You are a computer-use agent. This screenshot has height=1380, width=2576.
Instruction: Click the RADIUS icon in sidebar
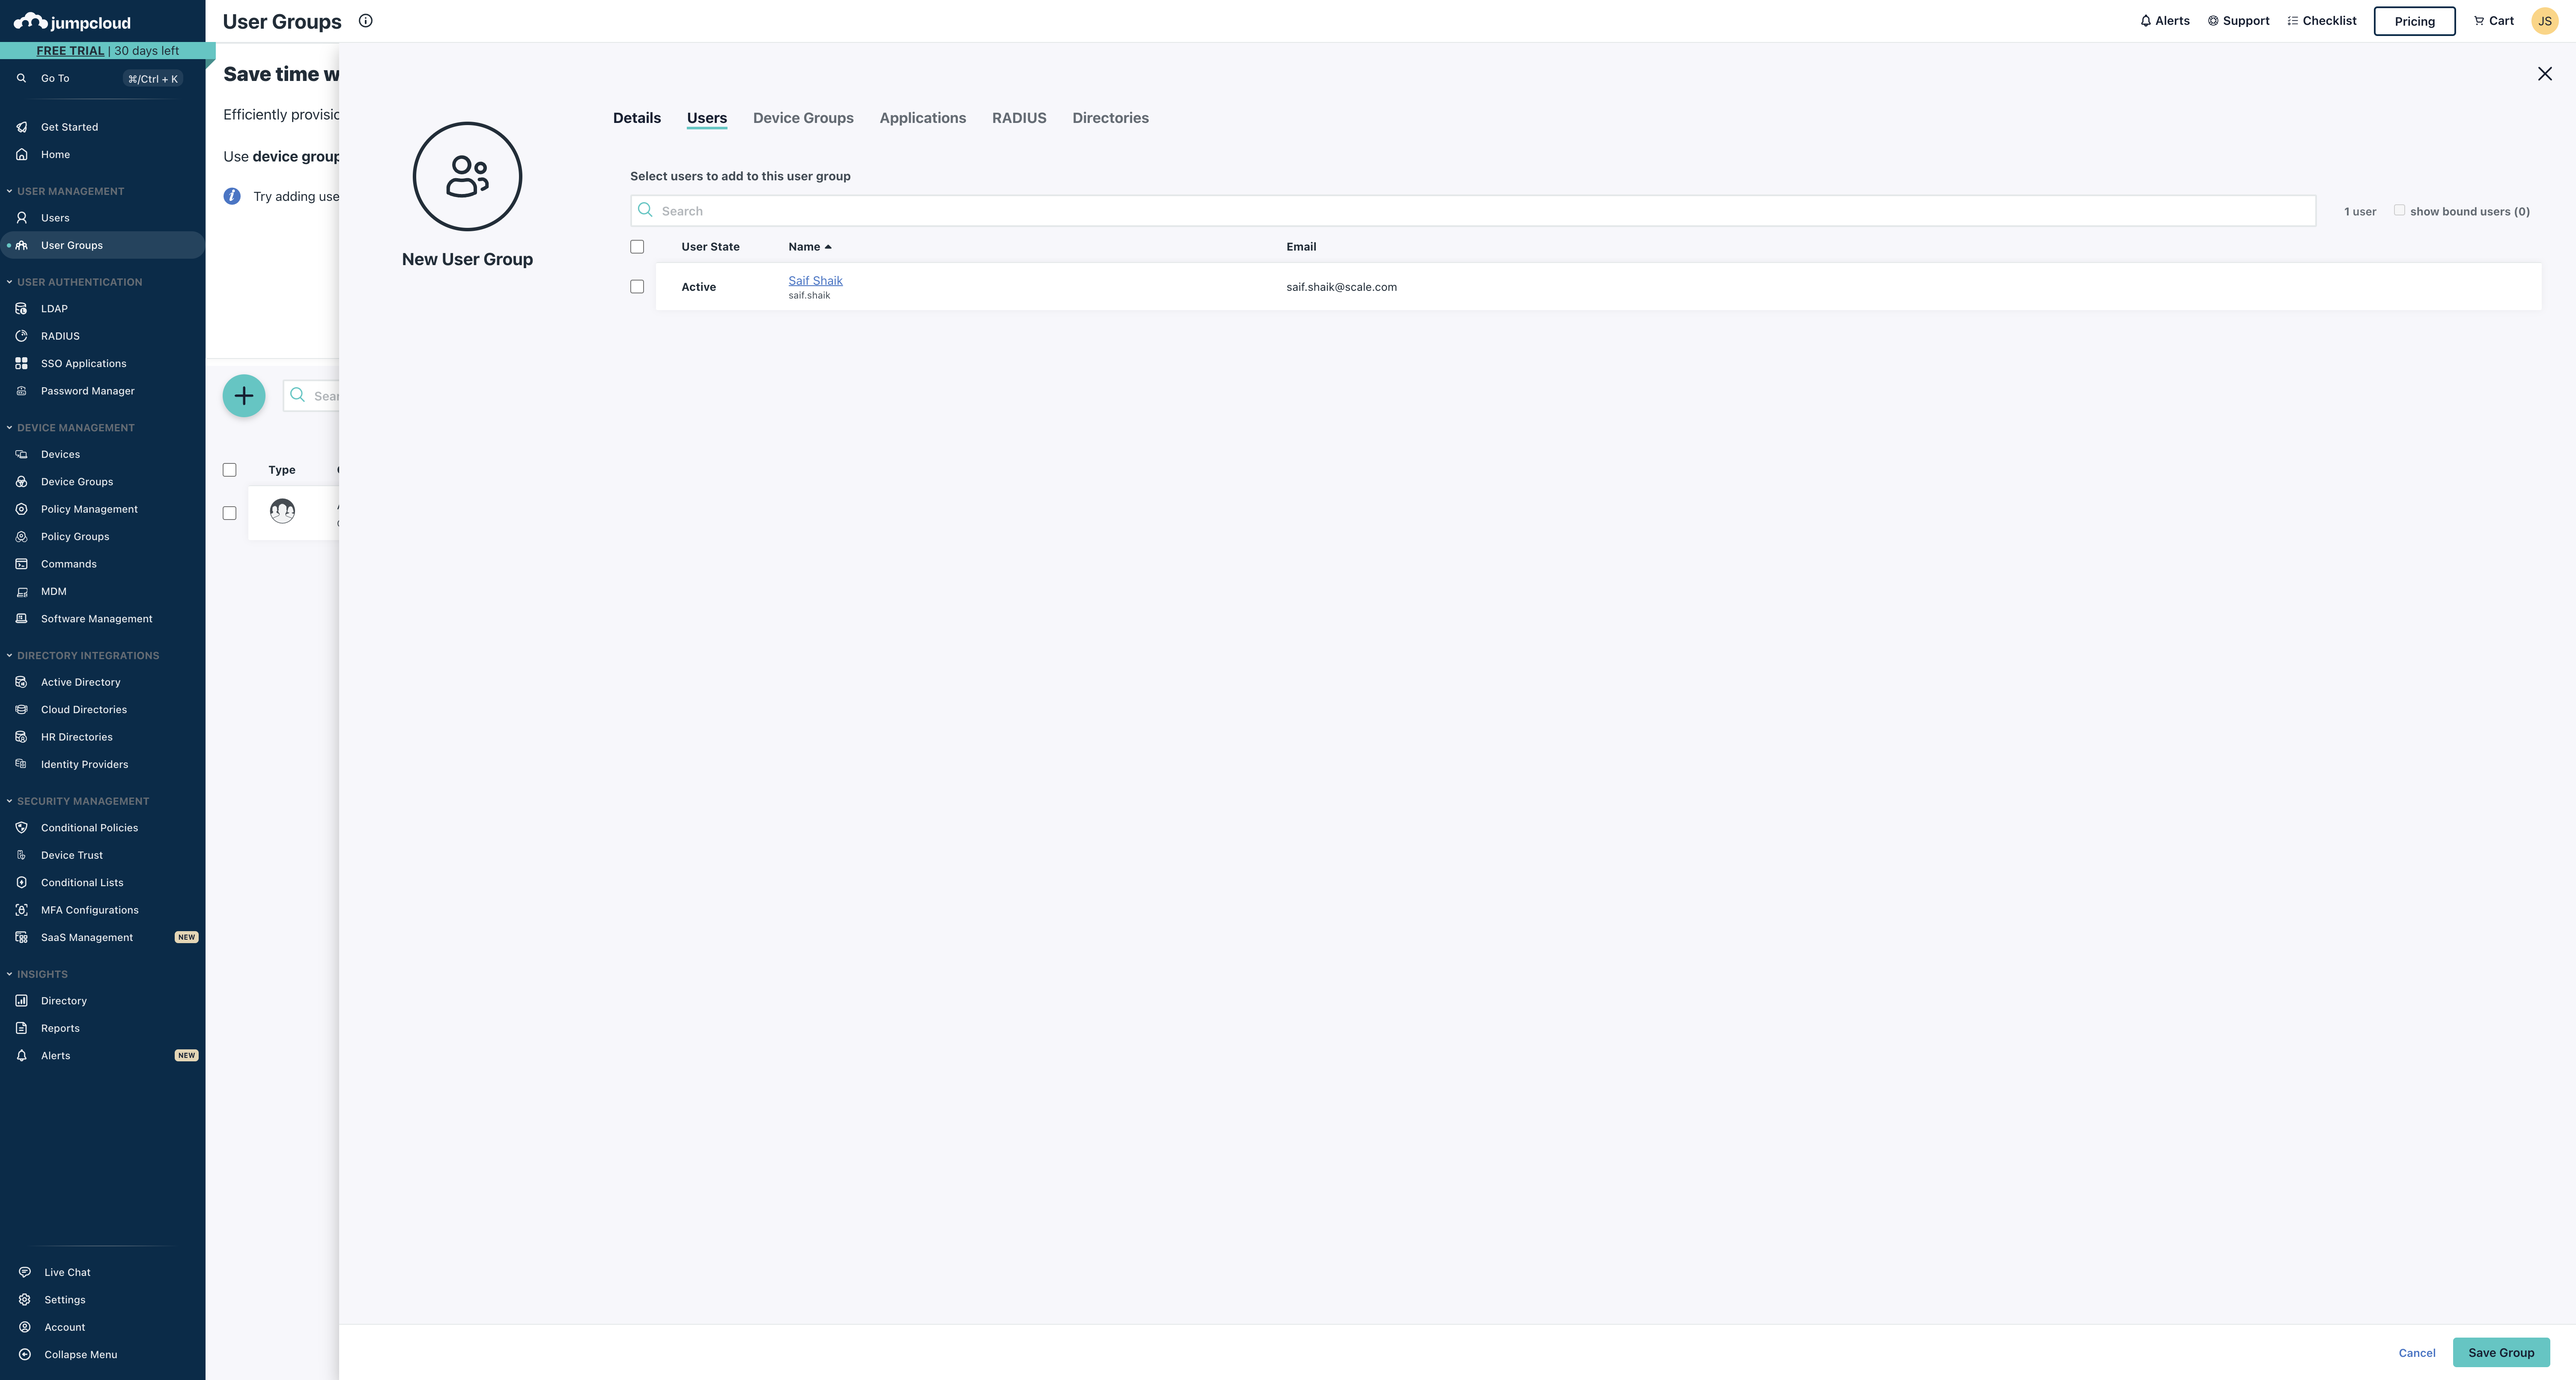[21, 336]
